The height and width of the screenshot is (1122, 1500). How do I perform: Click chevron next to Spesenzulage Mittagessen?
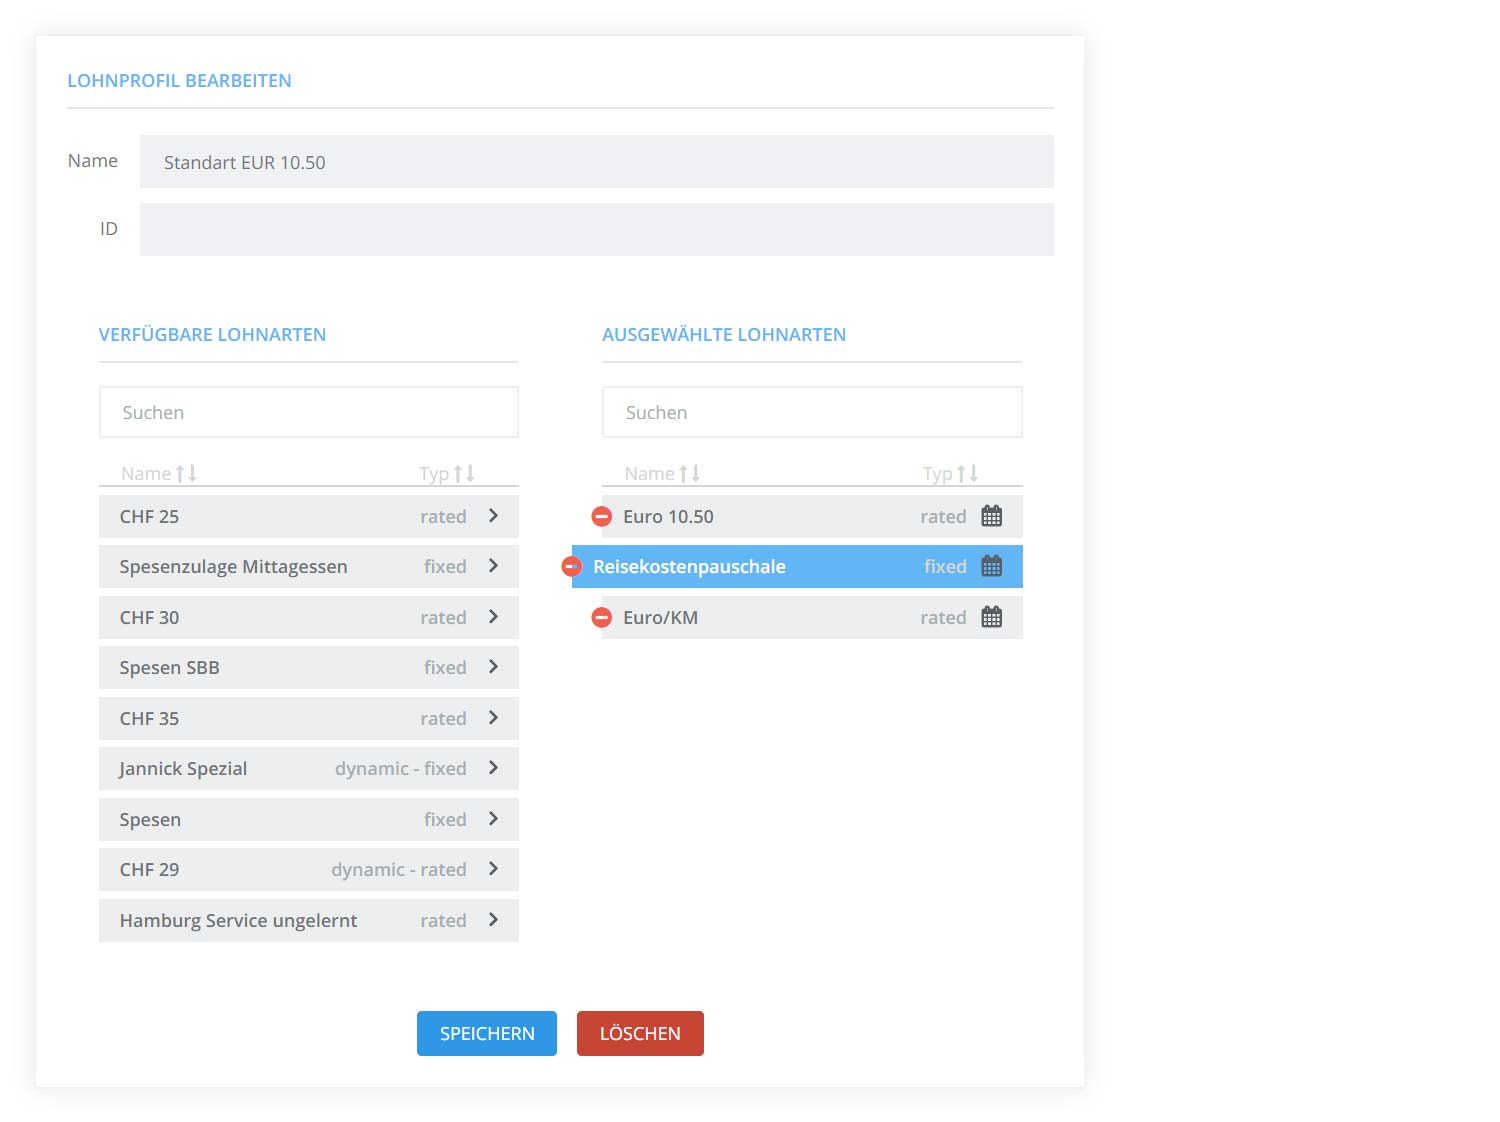click(493, 566)
